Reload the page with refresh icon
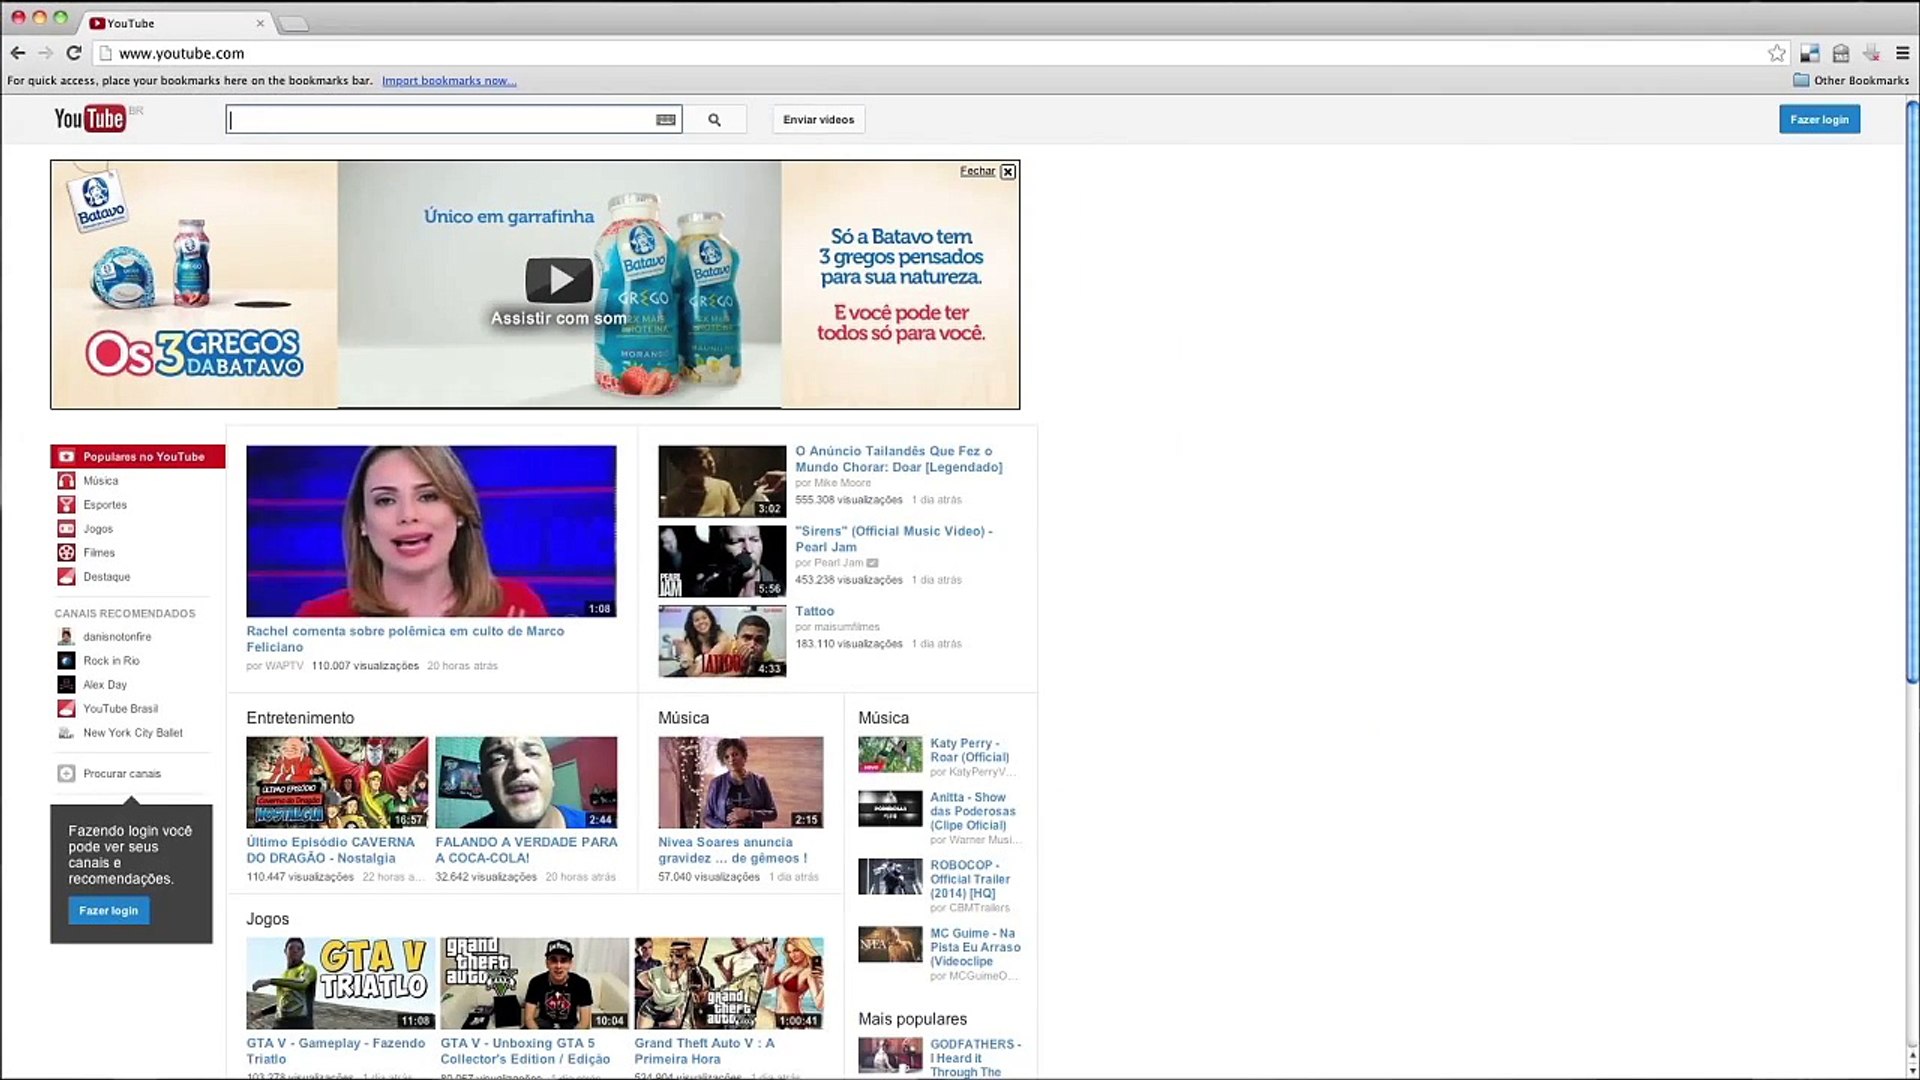Screen dimensions: 1920x1080 tap(73, 53)
